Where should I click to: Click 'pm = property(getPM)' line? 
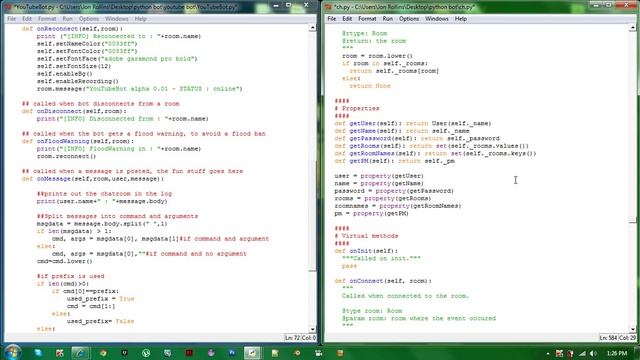(x=371, y=213)
